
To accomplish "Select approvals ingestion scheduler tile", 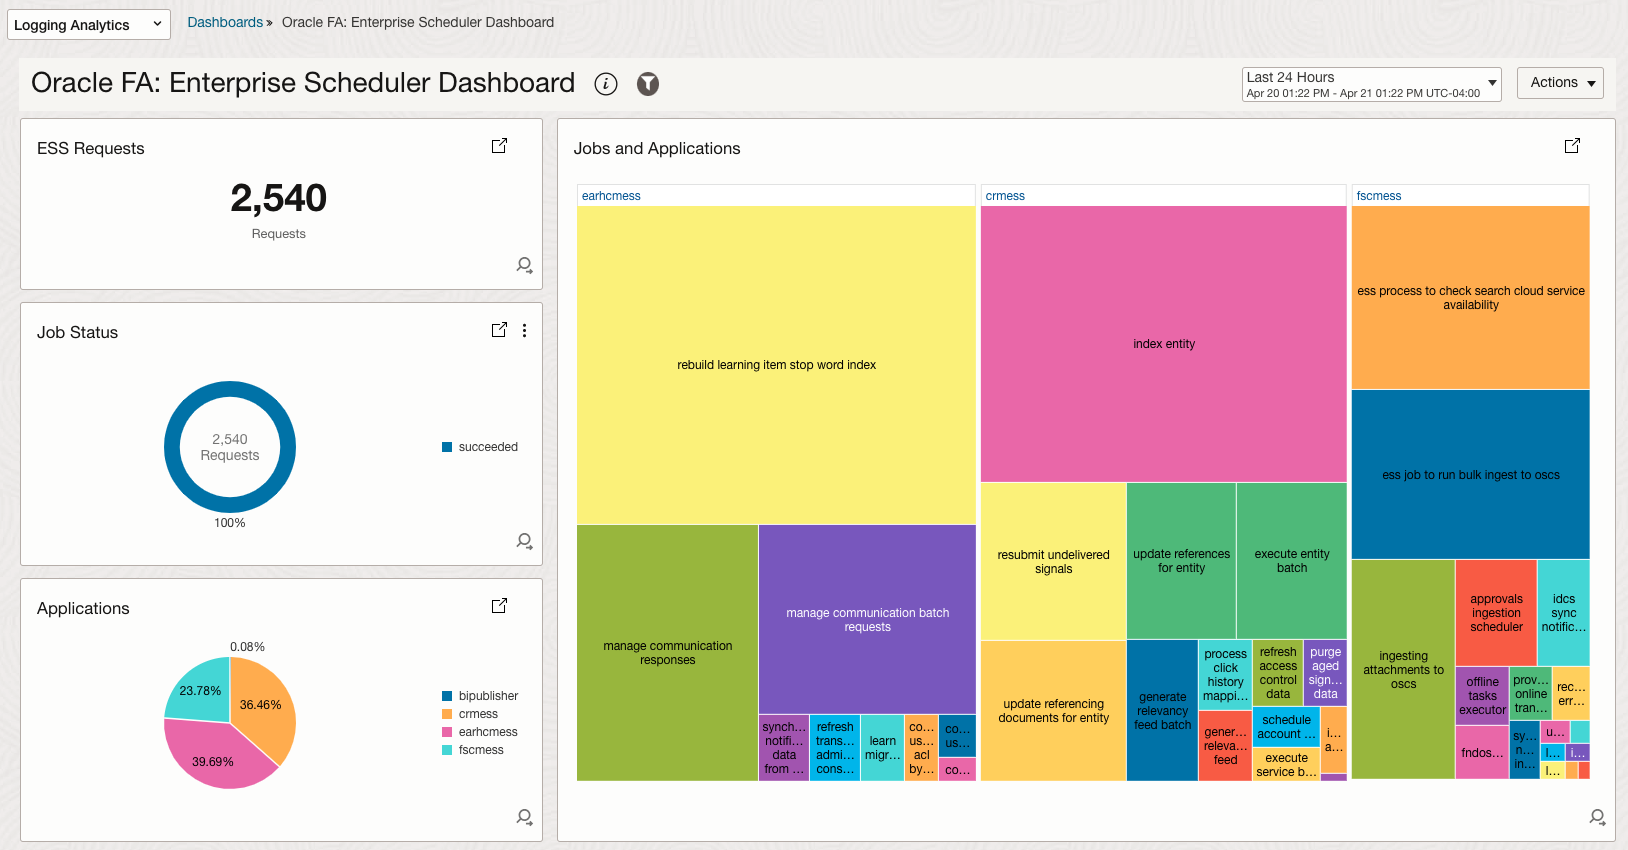I will pos(1496,613).
